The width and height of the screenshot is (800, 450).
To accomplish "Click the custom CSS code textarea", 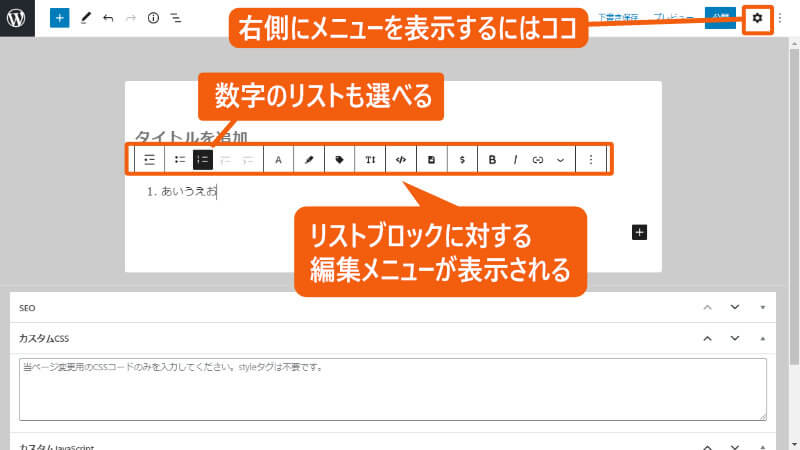I will pyautogui.click(x=393, y=389).
